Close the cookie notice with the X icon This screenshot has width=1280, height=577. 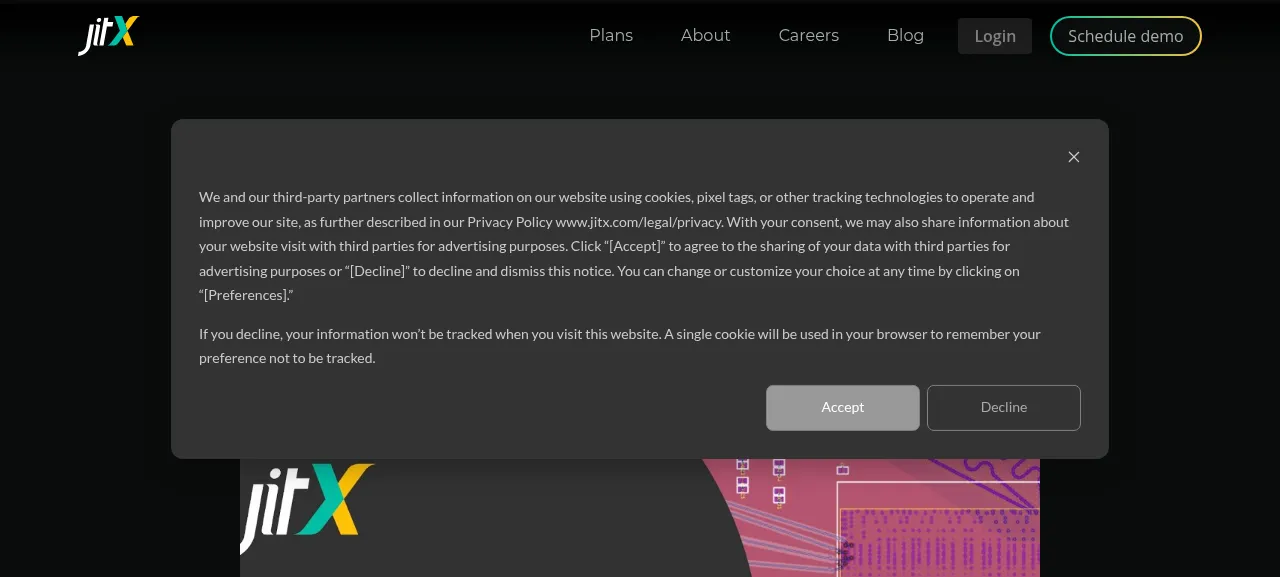pyautogui.click(x=1074, y=157)
